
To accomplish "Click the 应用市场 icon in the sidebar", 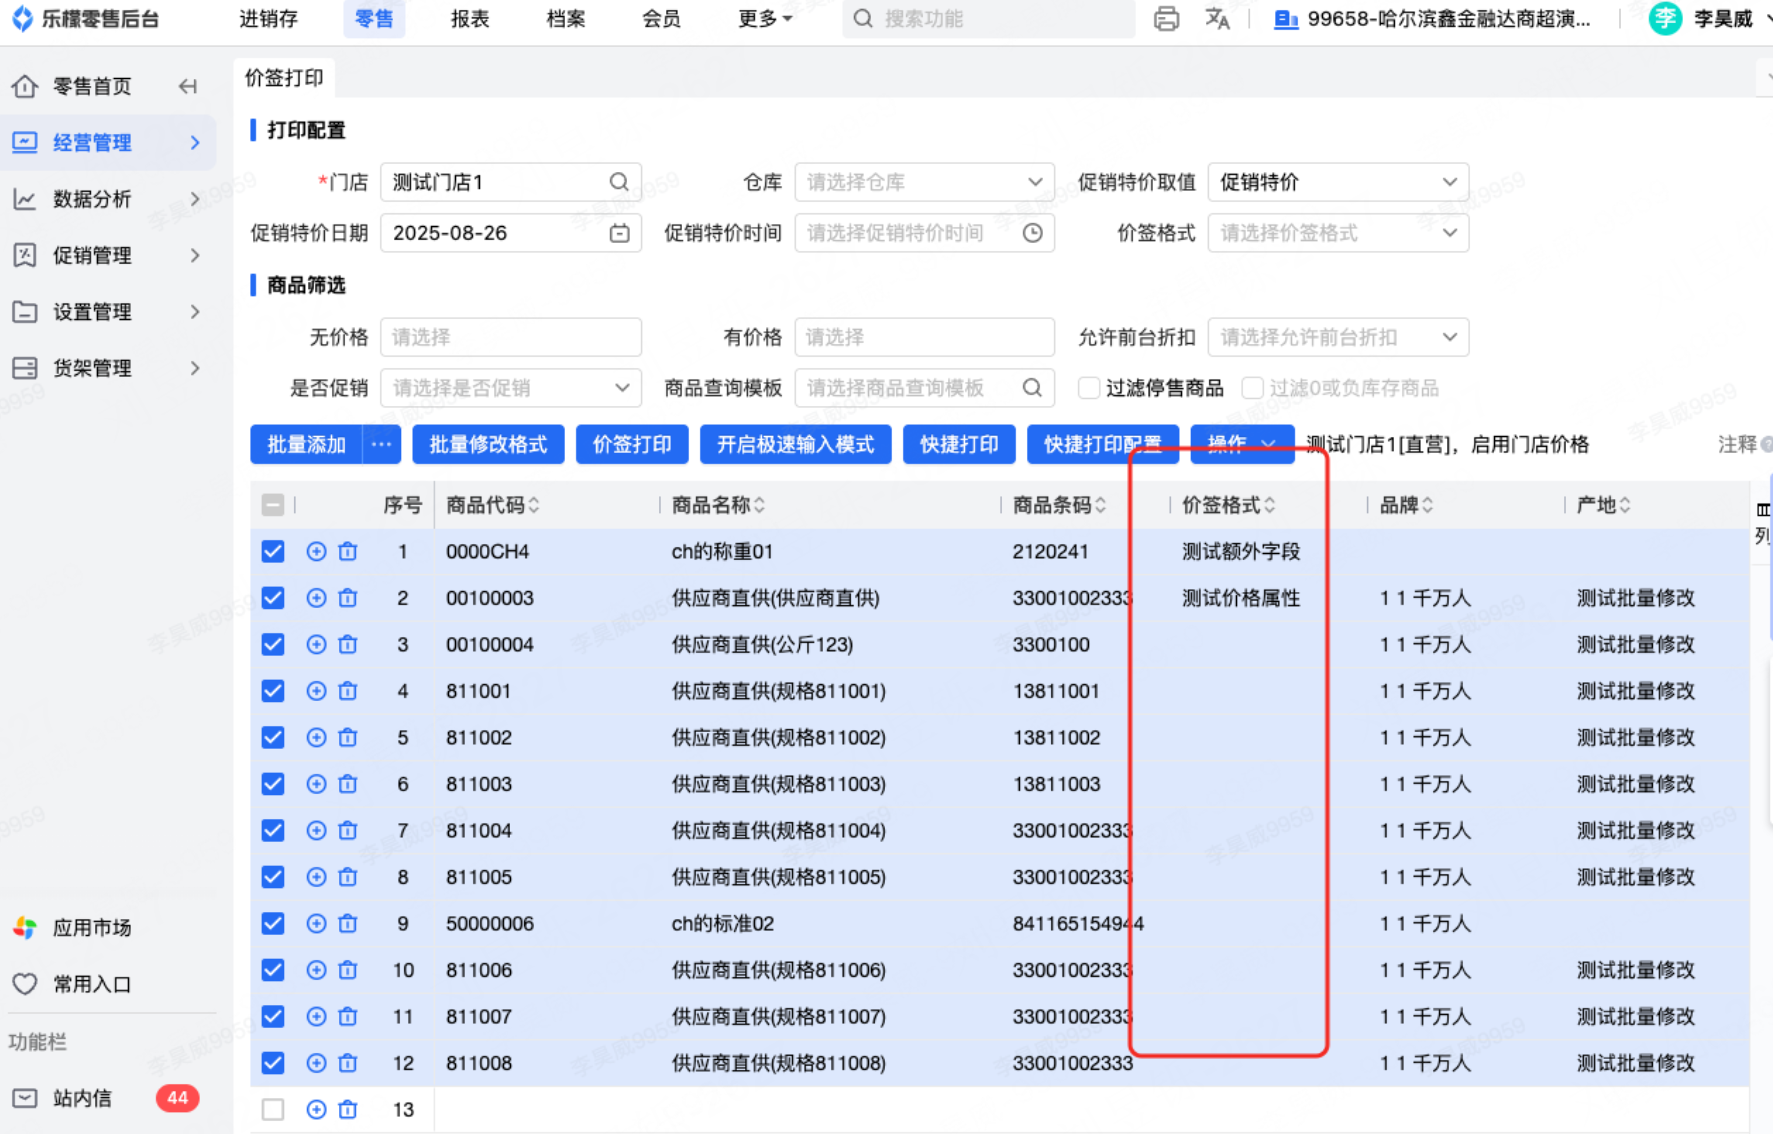I will (25, 927).
